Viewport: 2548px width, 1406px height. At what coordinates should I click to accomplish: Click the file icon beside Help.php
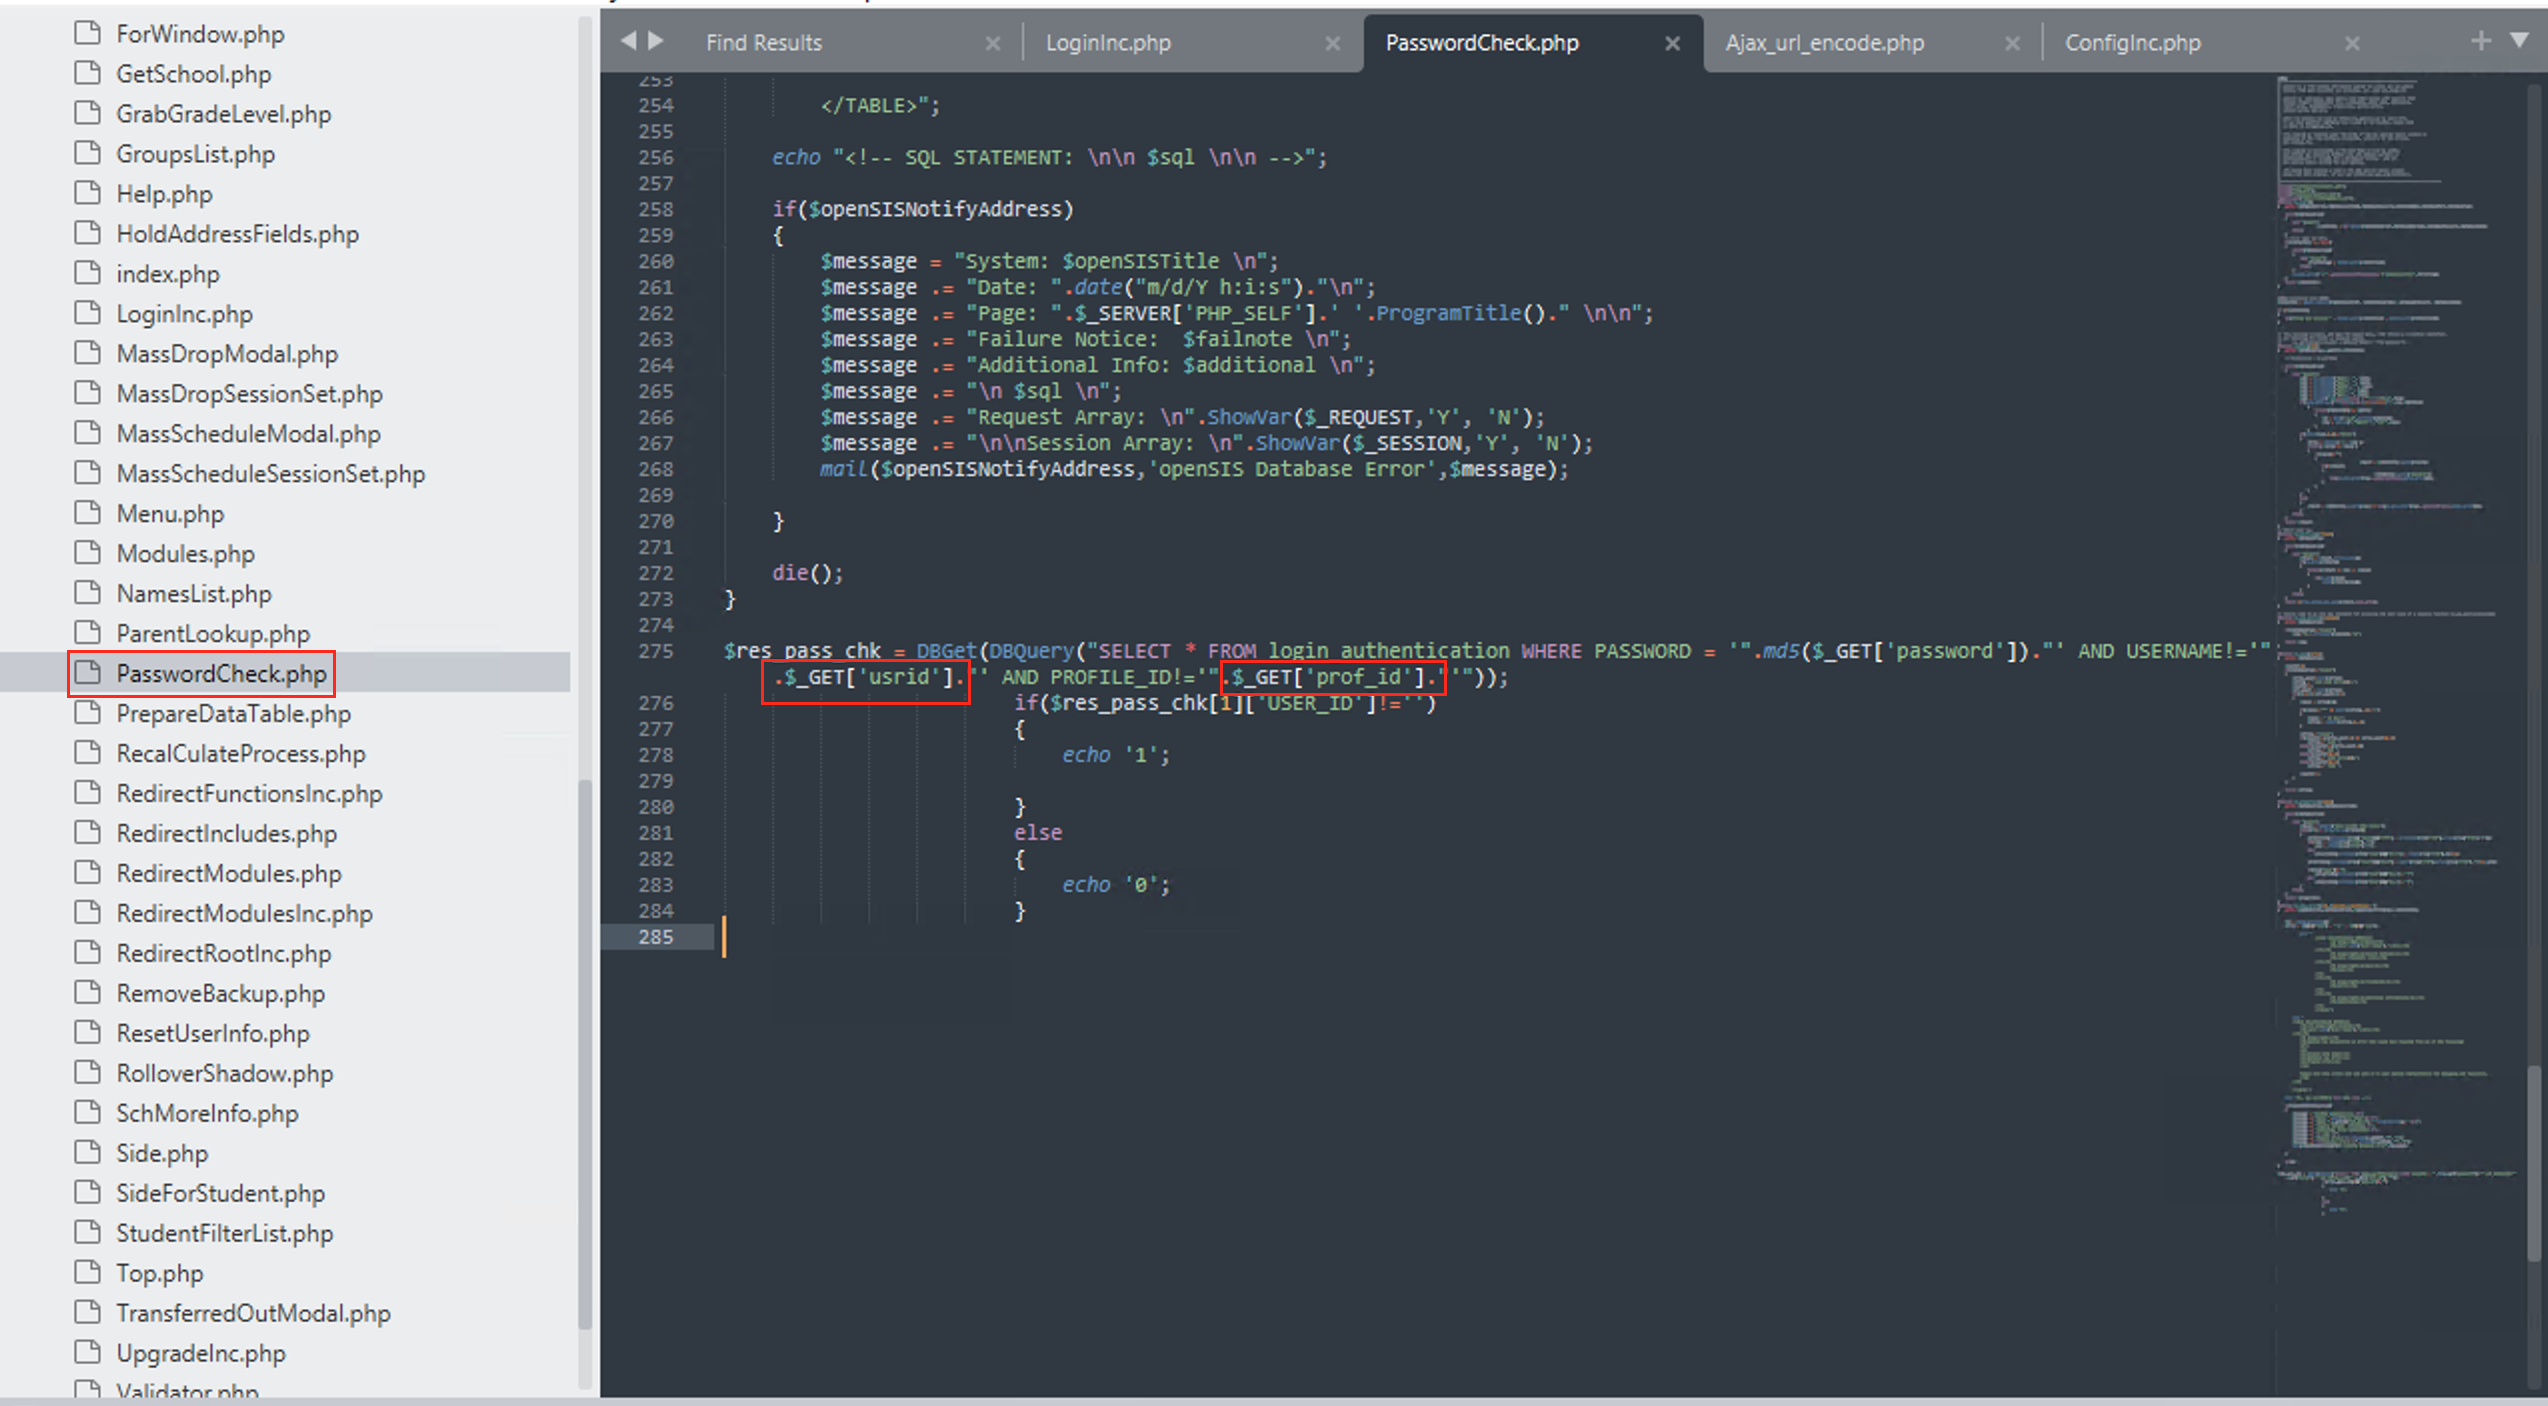click(x=88, y=192)
